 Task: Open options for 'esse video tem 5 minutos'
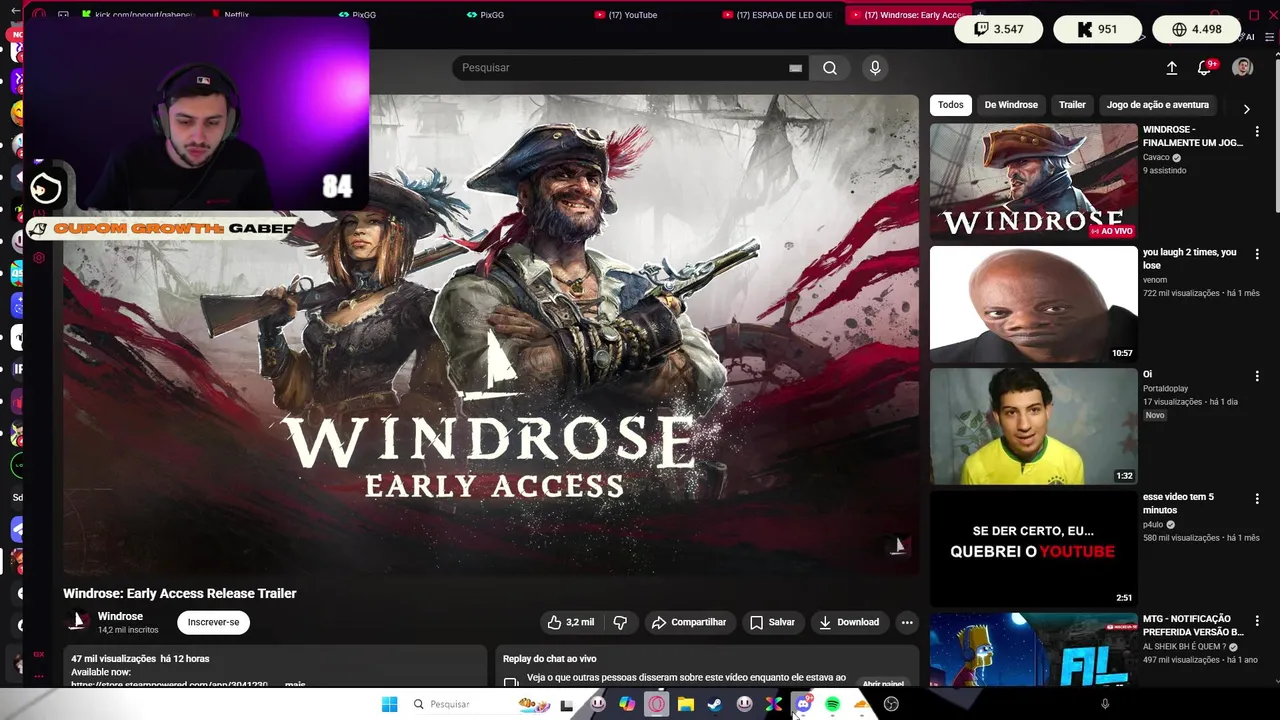1257,498
